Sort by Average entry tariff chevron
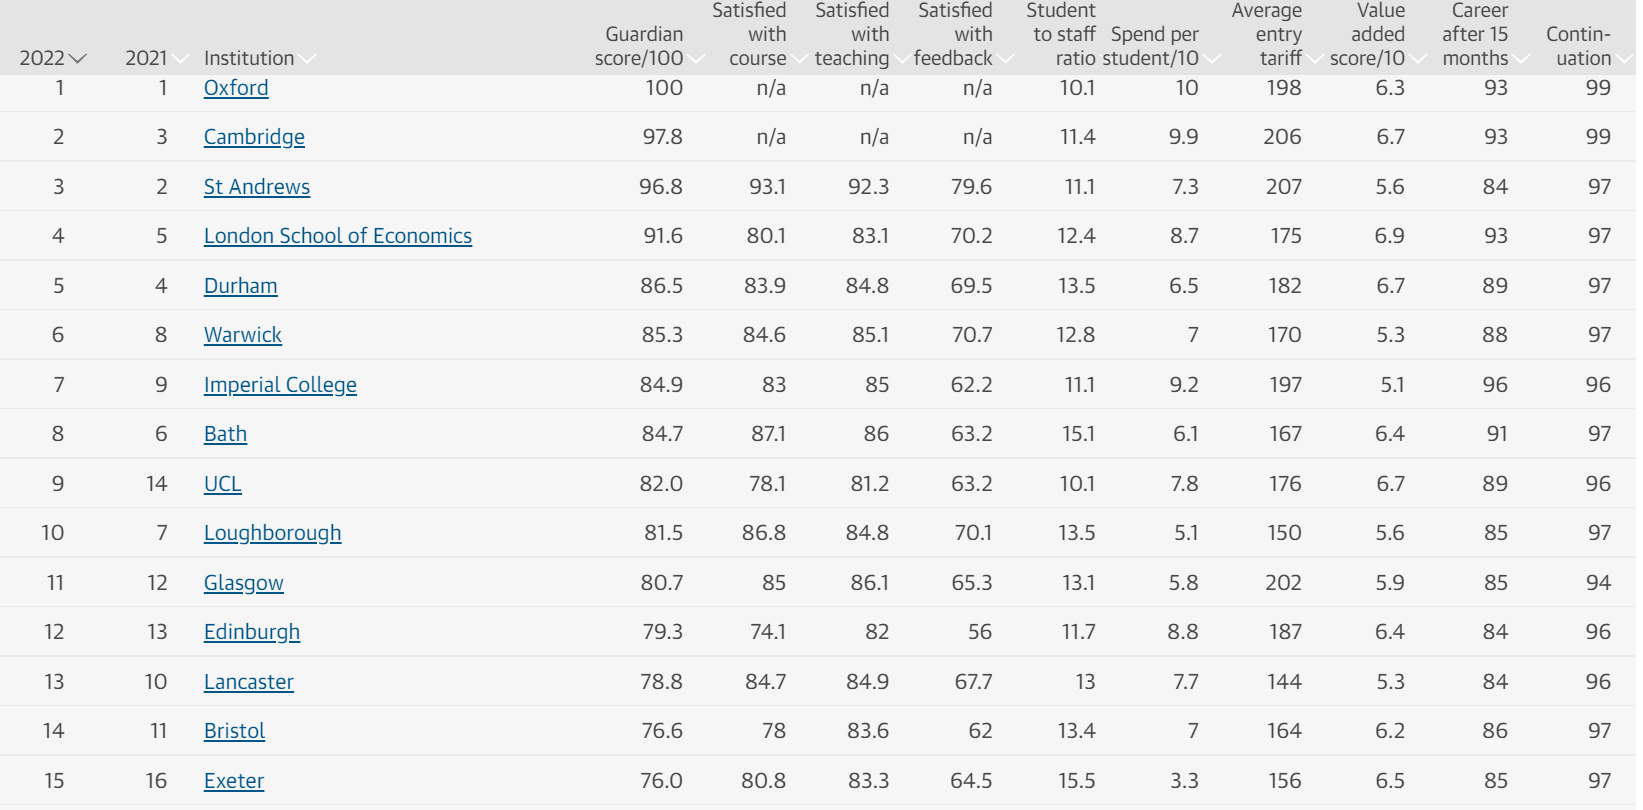This screenshot has height=810, width=1643. click(x=1314, y=59)
